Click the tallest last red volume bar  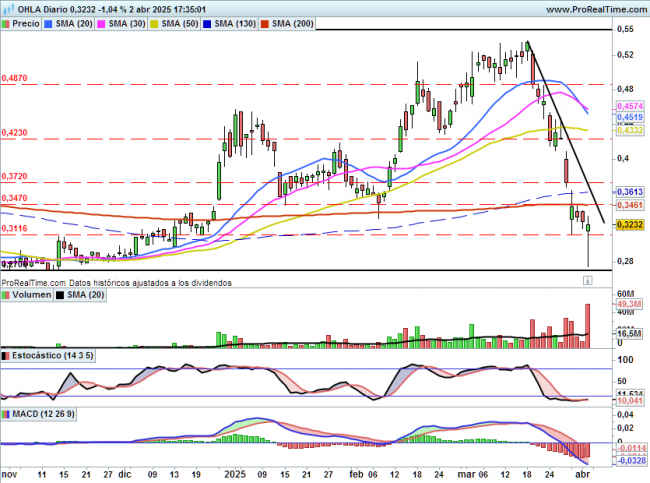(587, 326)
